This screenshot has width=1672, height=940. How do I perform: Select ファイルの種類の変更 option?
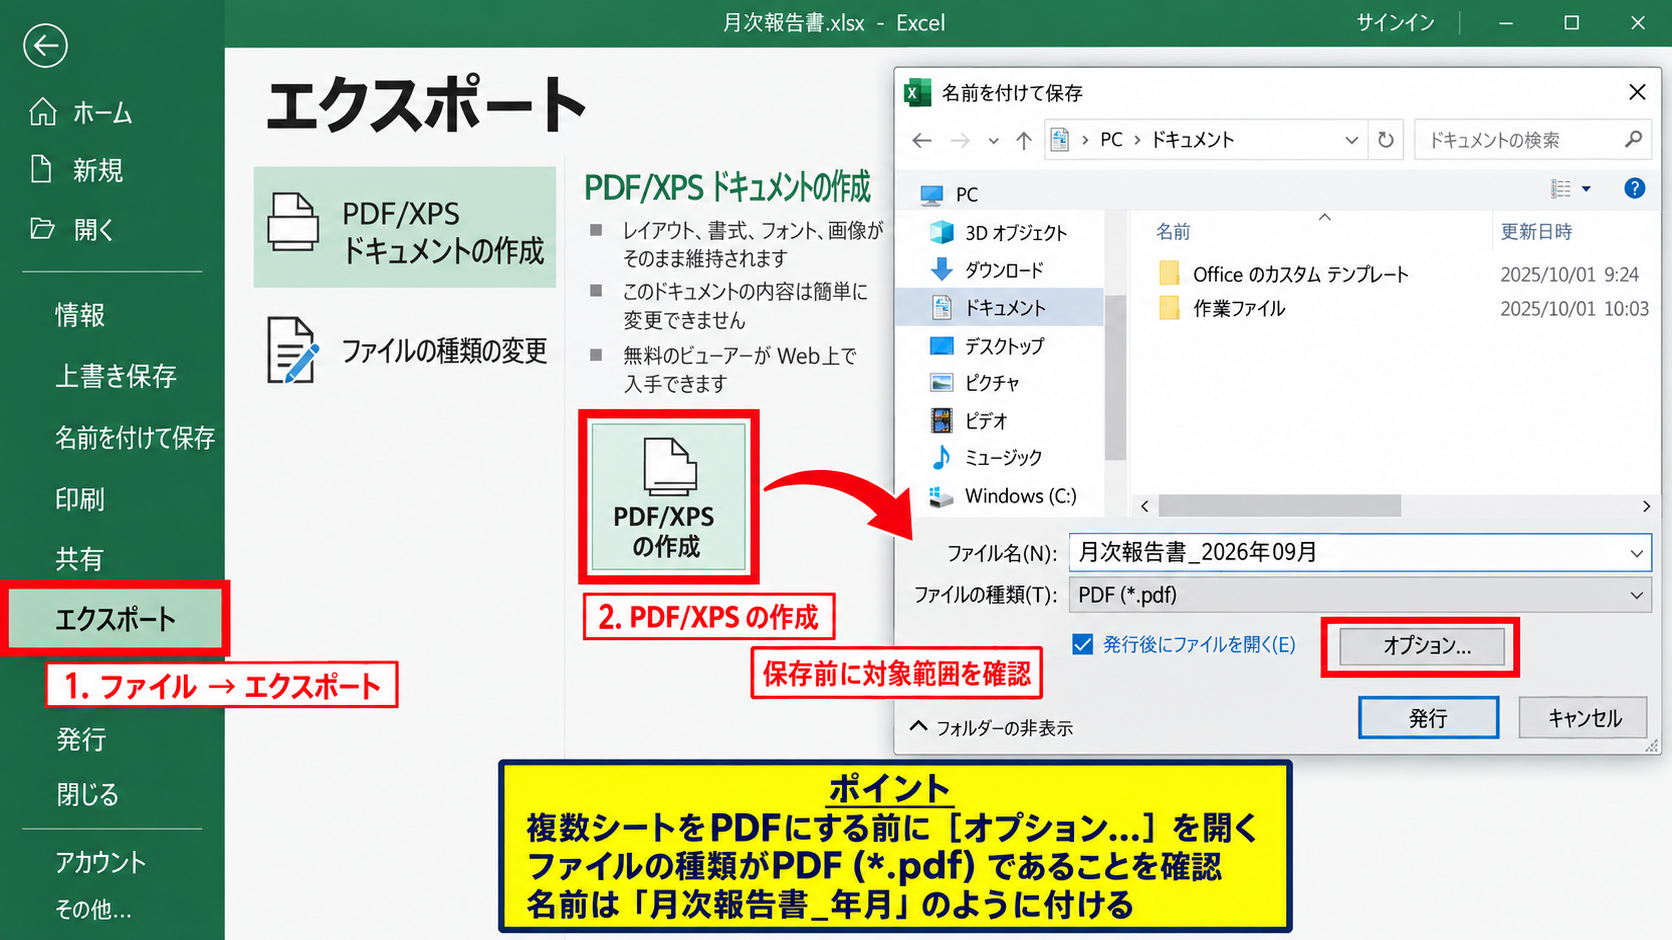coord(405,350)
